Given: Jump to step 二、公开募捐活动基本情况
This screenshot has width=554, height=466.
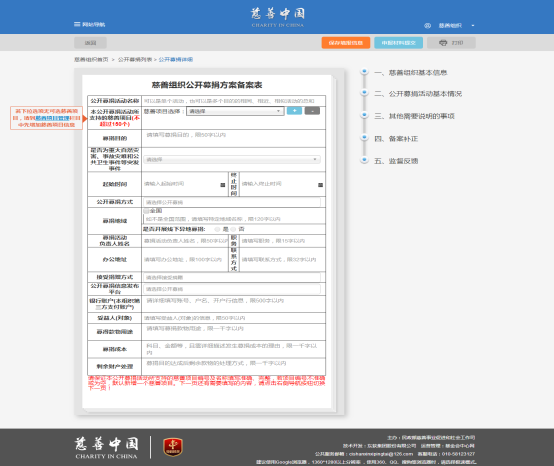Looking at the screenshot, I should click(418, 94).
